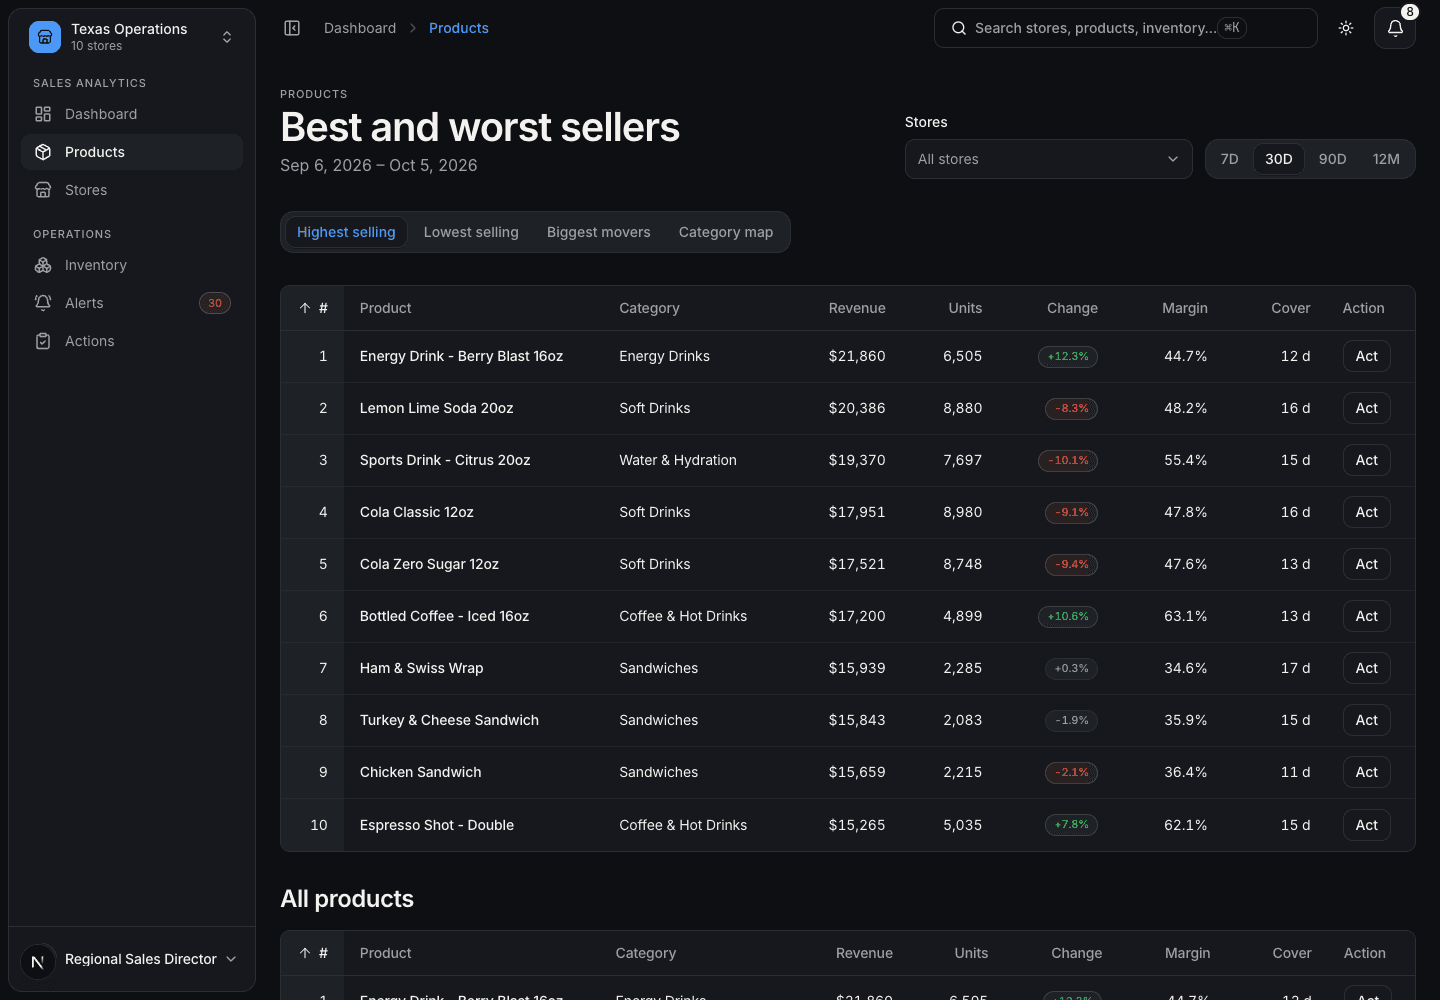This screenshot has width=1440, height=1000.
Task: Switch to Biggest movers tab
Action: [598, 232]
